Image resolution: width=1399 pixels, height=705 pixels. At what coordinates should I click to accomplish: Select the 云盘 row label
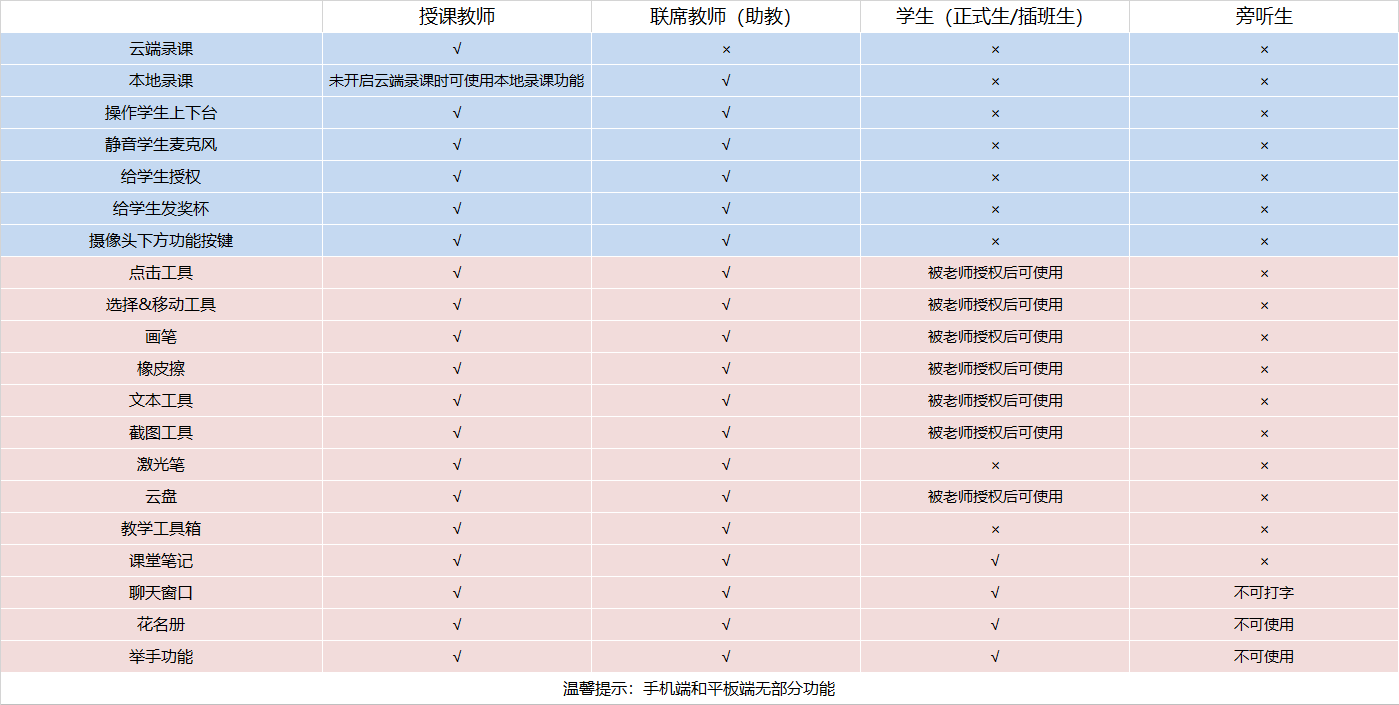161,497
